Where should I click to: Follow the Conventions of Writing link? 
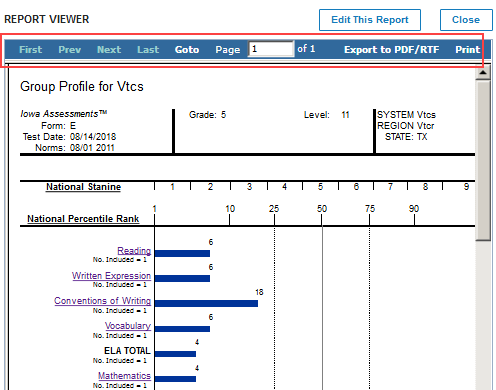(x=103, y=301)
